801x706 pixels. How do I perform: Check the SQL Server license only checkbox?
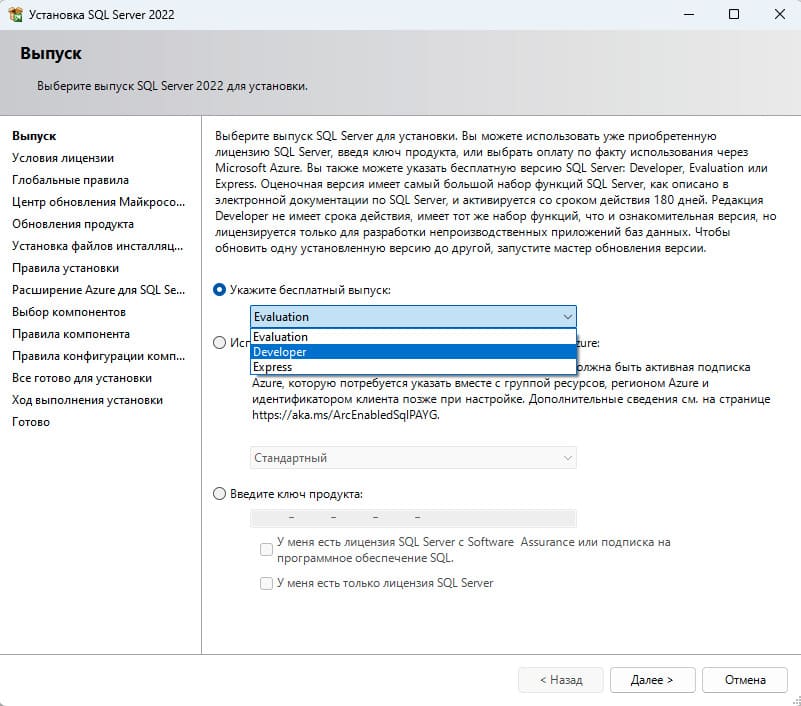click(x=266, y=583)
